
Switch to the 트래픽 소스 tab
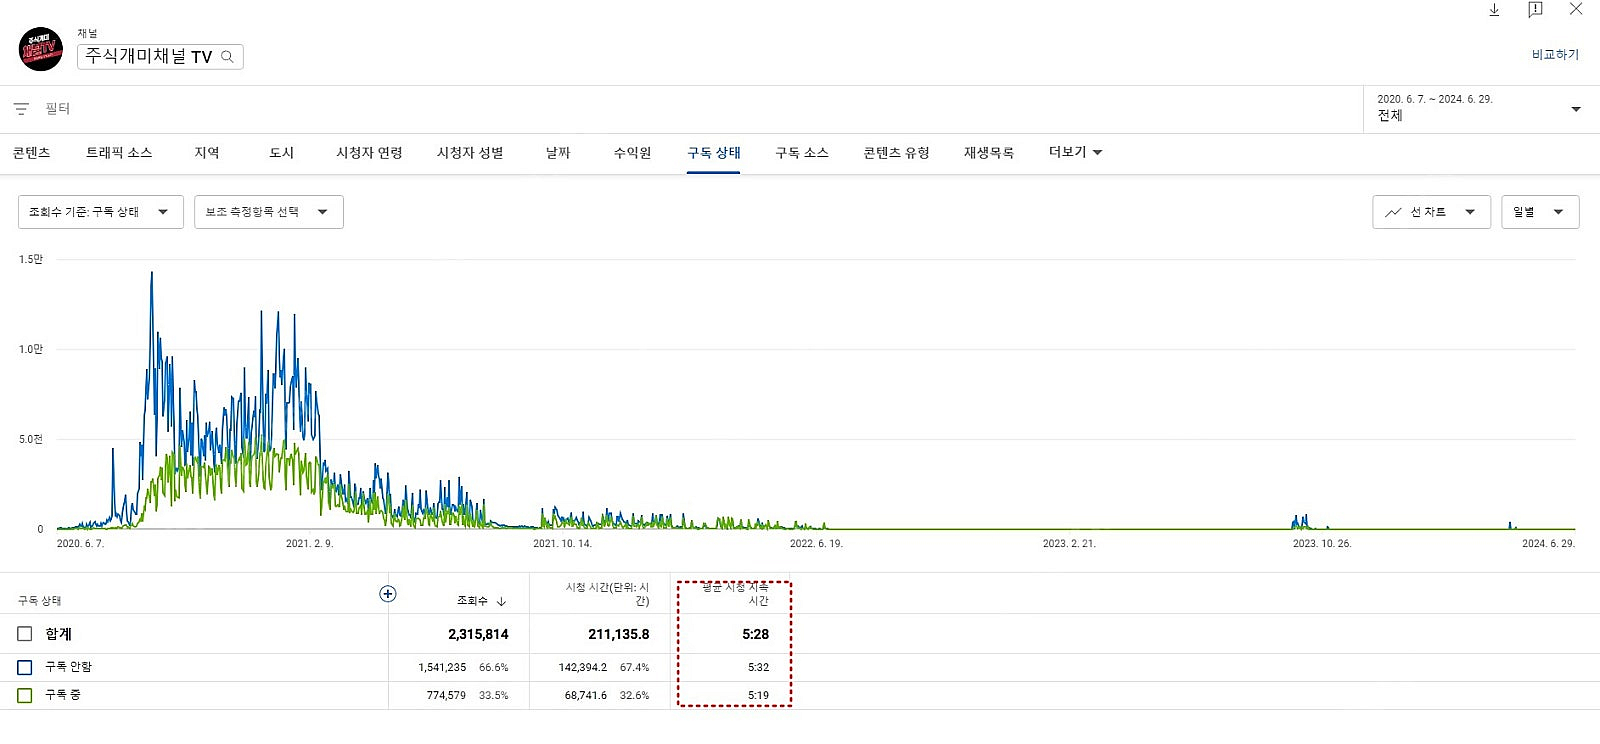coord(119,153)
